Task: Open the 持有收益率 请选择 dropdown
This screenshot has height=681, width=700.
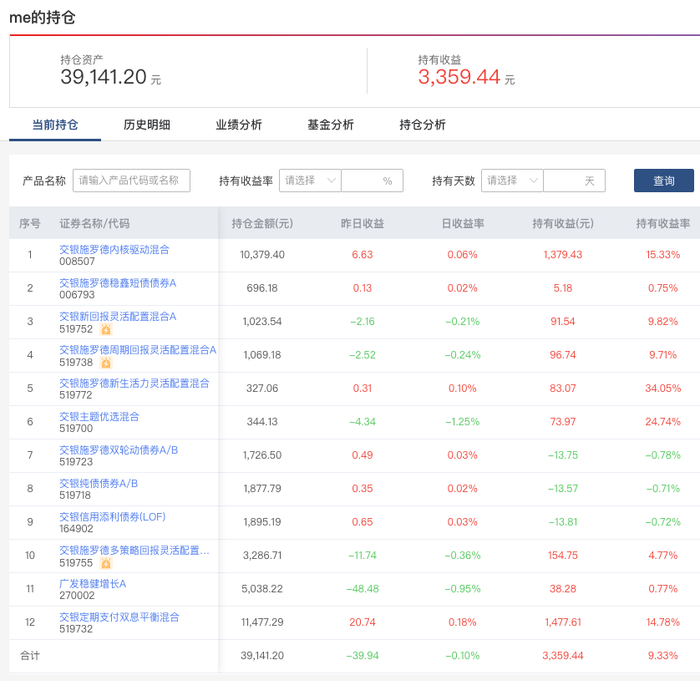Action: click(310, 180)
